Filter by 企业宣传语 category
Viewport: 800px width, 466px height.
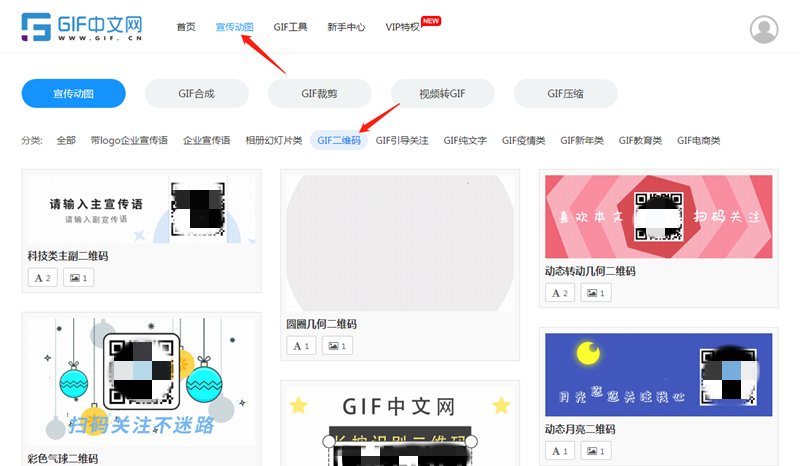click(207, 140)
